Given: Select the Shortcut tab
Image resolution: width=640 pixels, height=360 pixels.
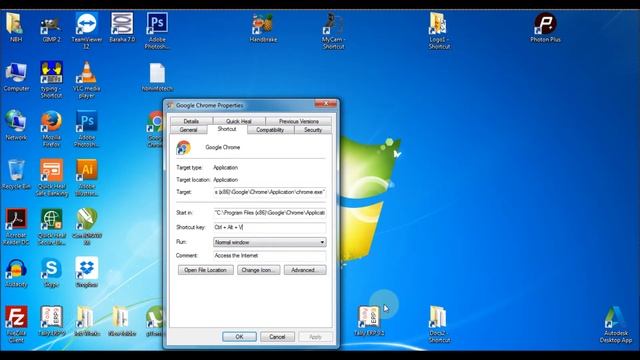Looking at the screenshot, I should click(x=227, y=129).
